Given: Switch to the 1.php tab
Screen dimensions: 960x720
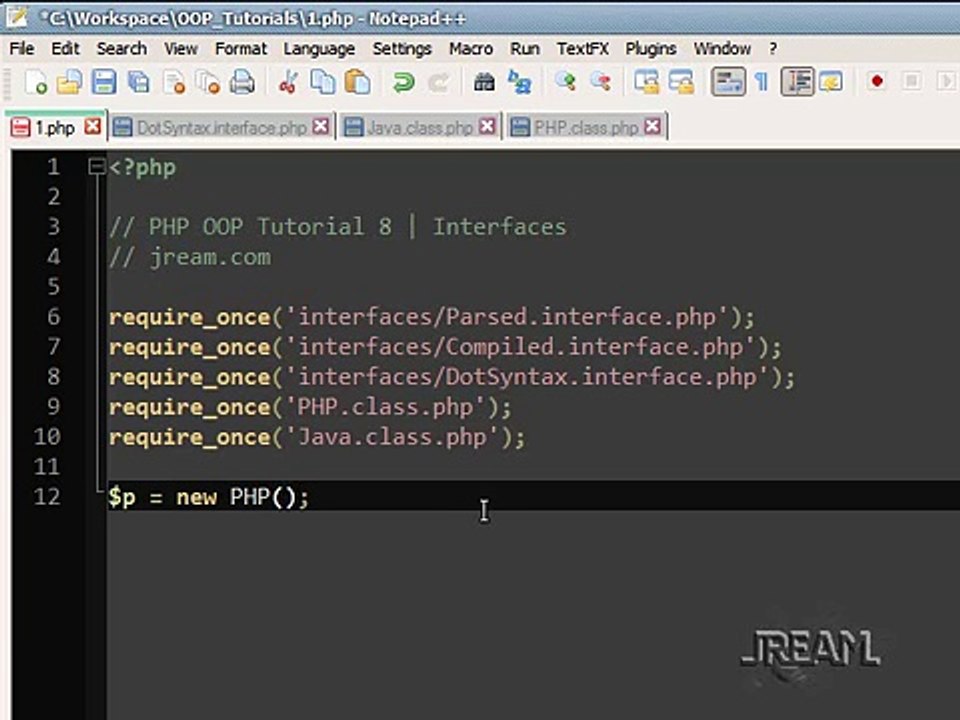Looking at the screenshot, I should click(55, 127).
